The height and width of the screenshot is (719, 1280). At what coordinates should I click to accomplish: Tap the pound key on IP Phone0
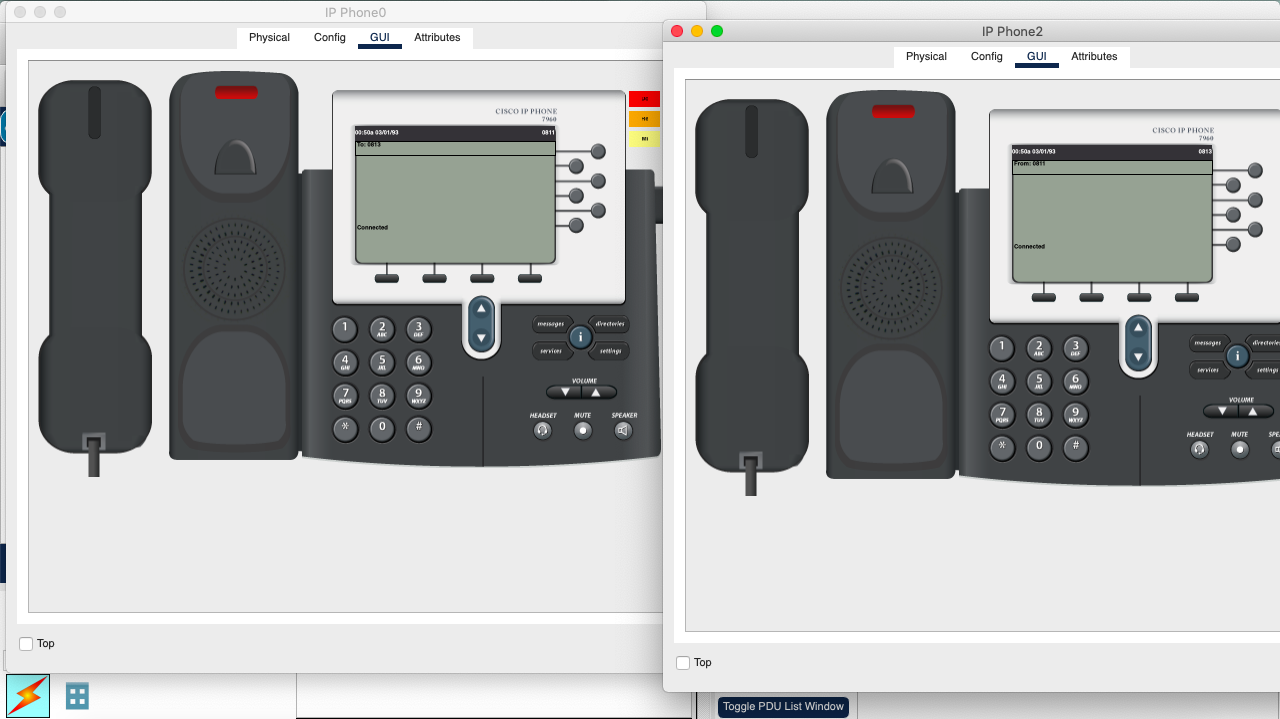click(418, 428)
